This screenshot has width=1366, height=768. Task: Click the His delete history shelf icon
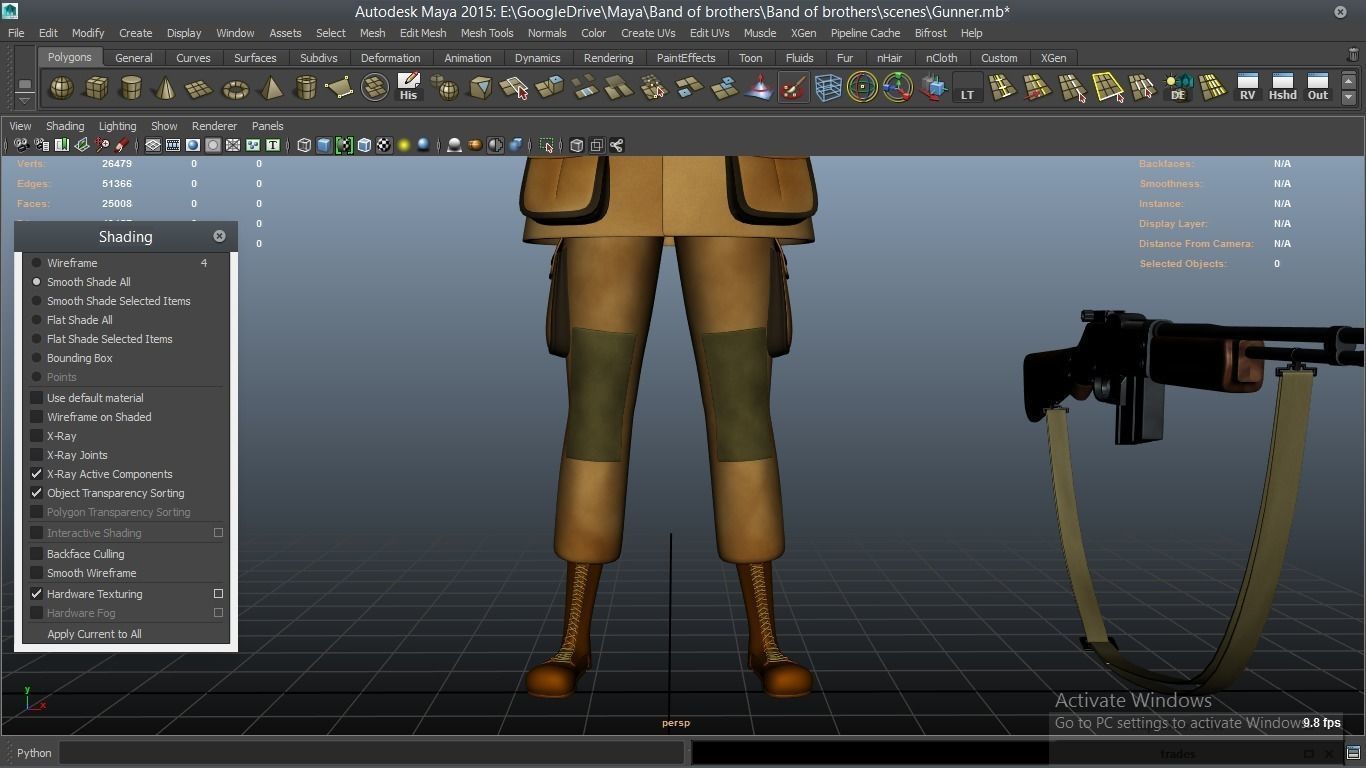point(408,87)
